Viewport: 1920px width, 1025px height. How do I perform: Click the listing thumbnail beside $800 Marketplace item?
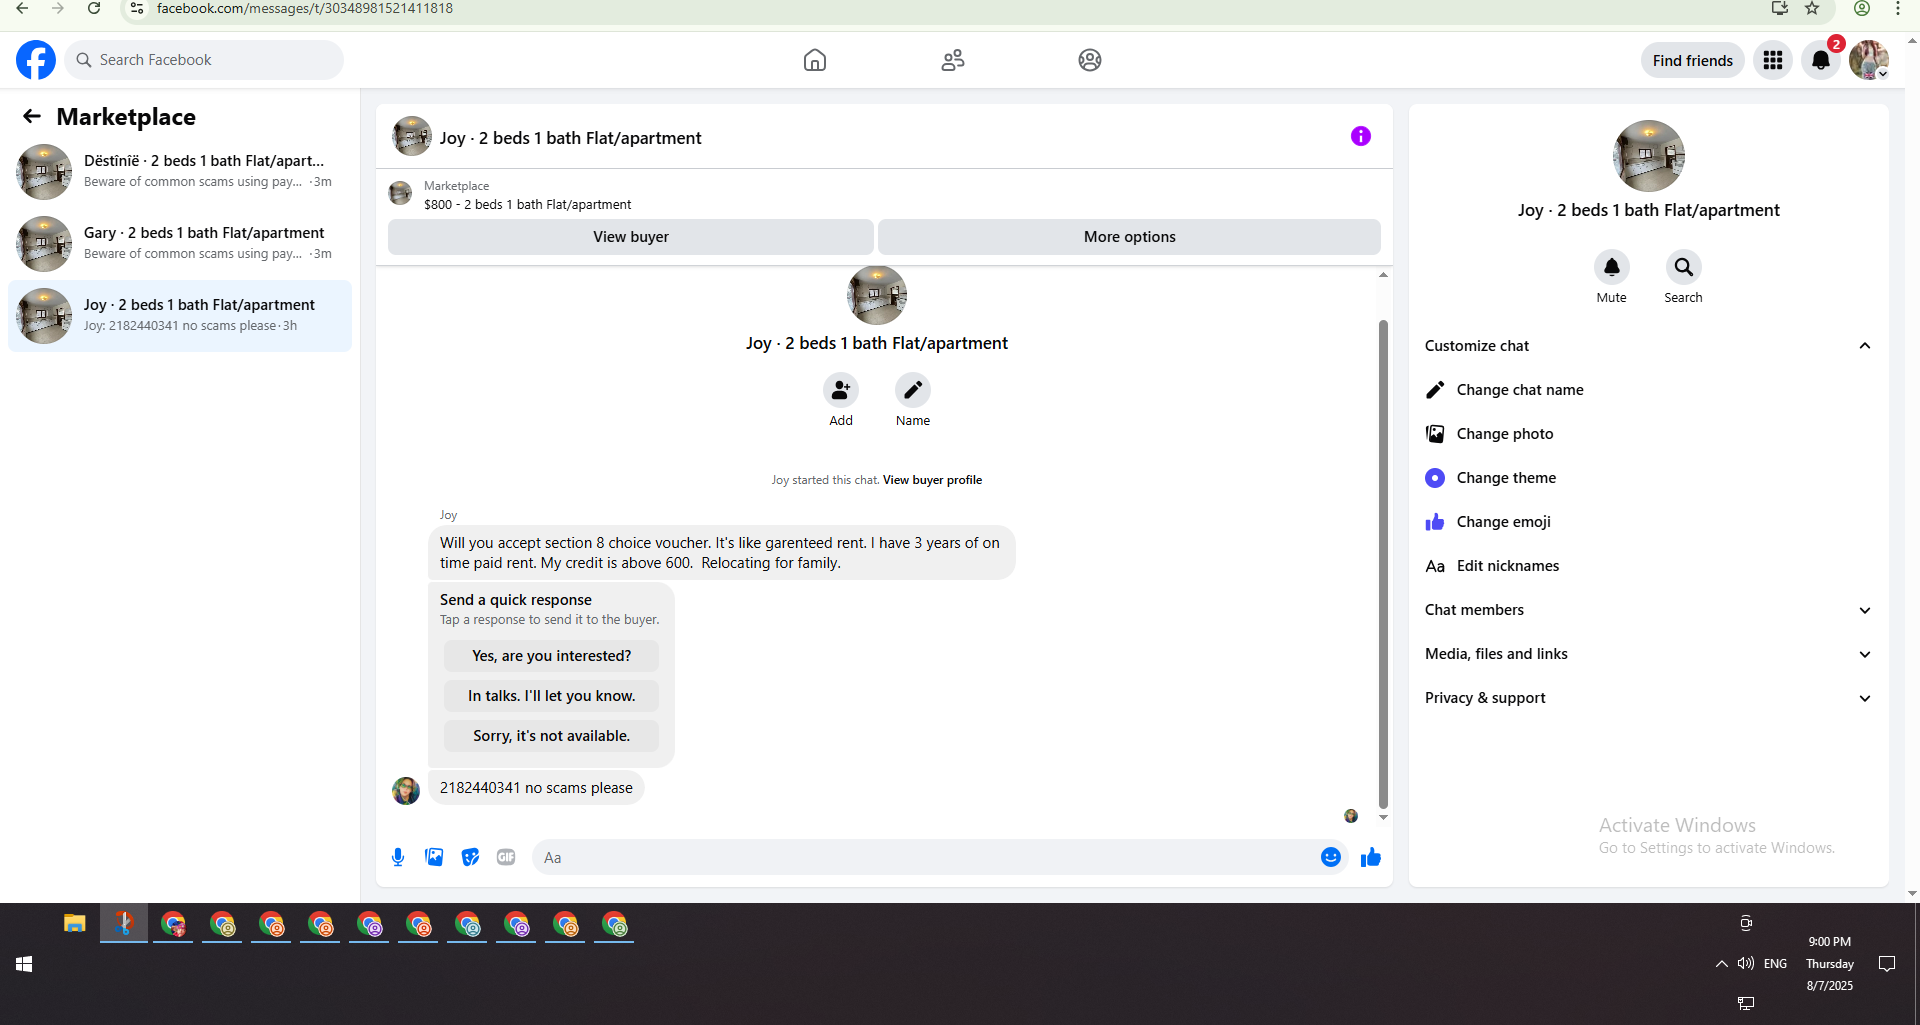click(400, 193)
